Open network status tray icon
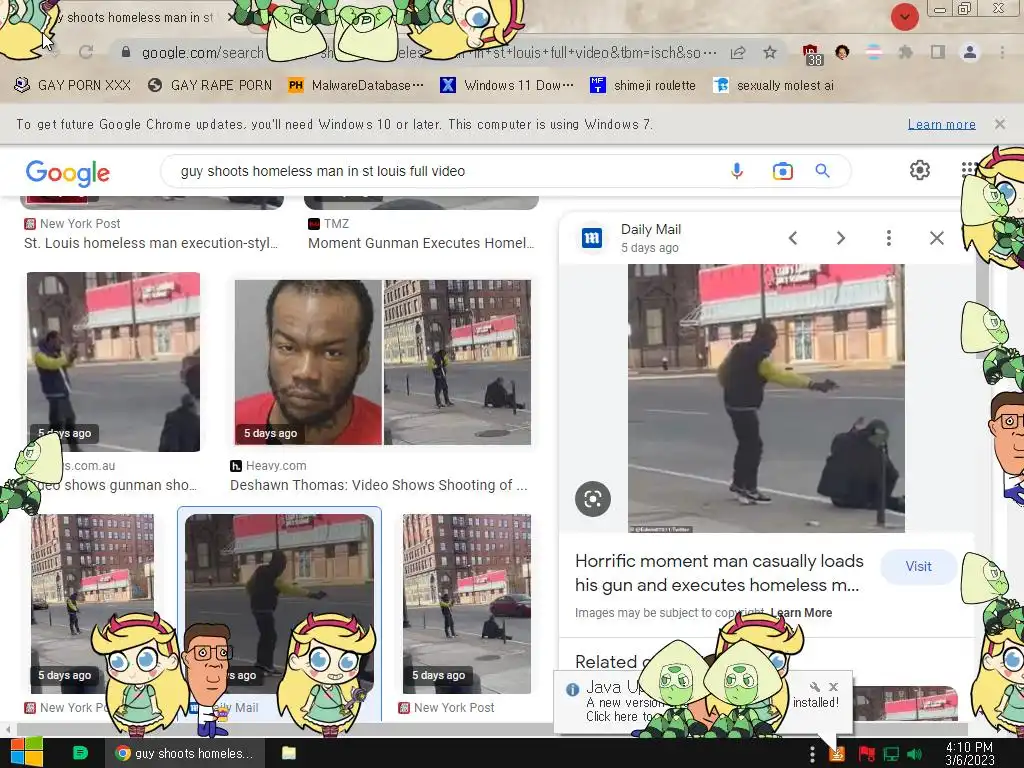Image resolution: width=1024 pixels, height=768 pixels. (891, 754)
